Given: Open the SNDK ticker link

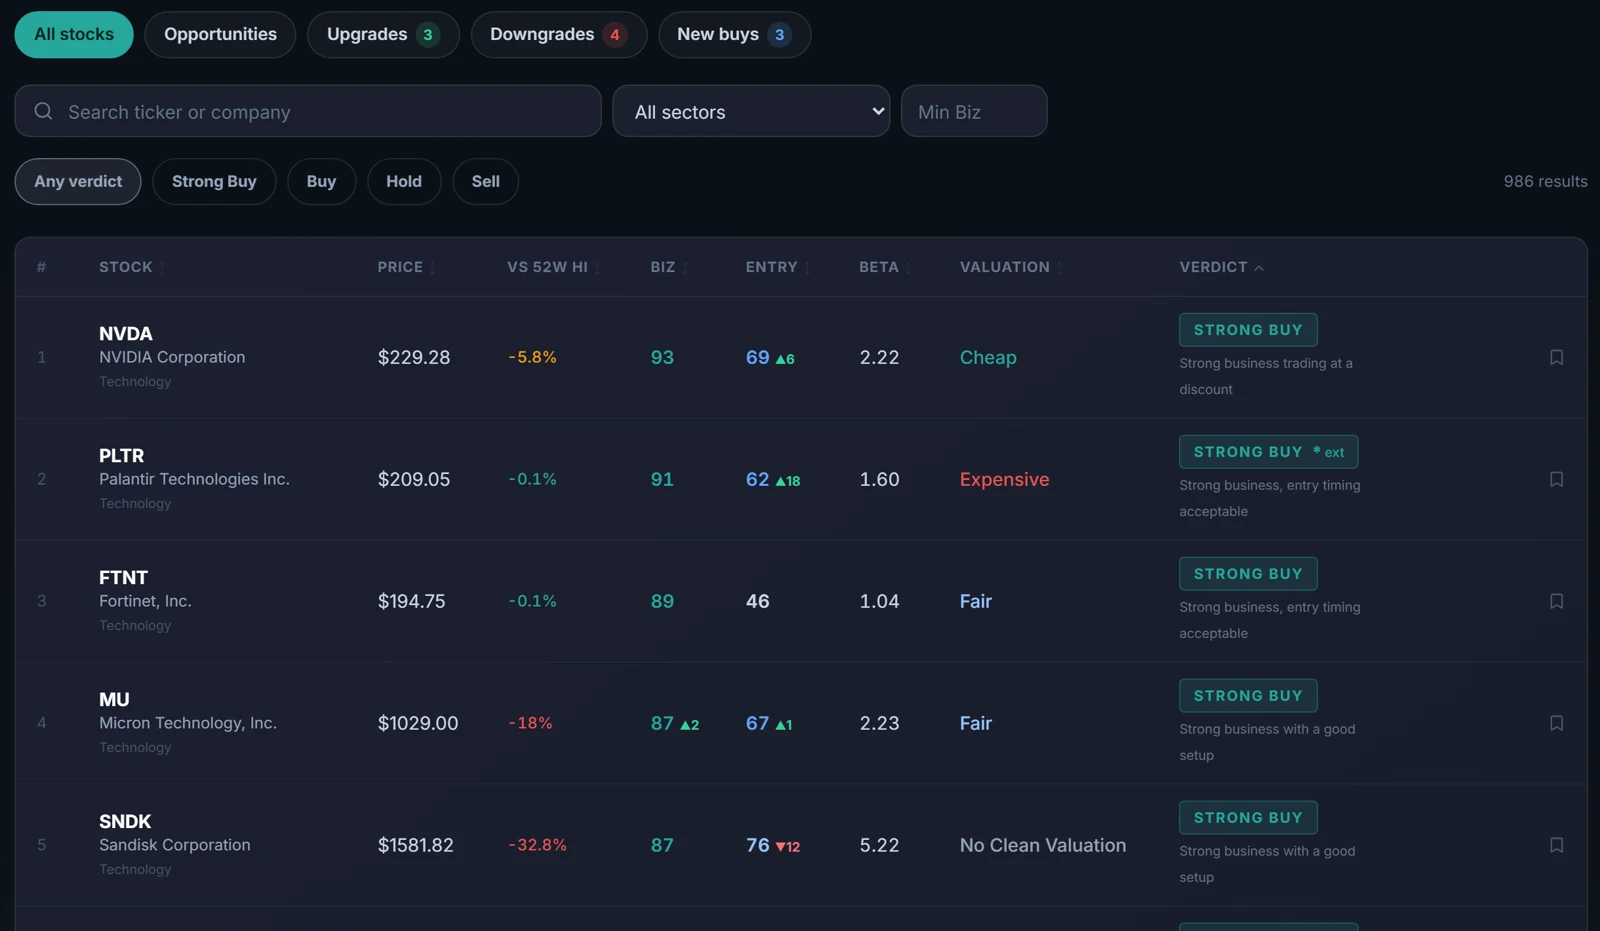Looking at the screenshot, I should coord(125,822).
